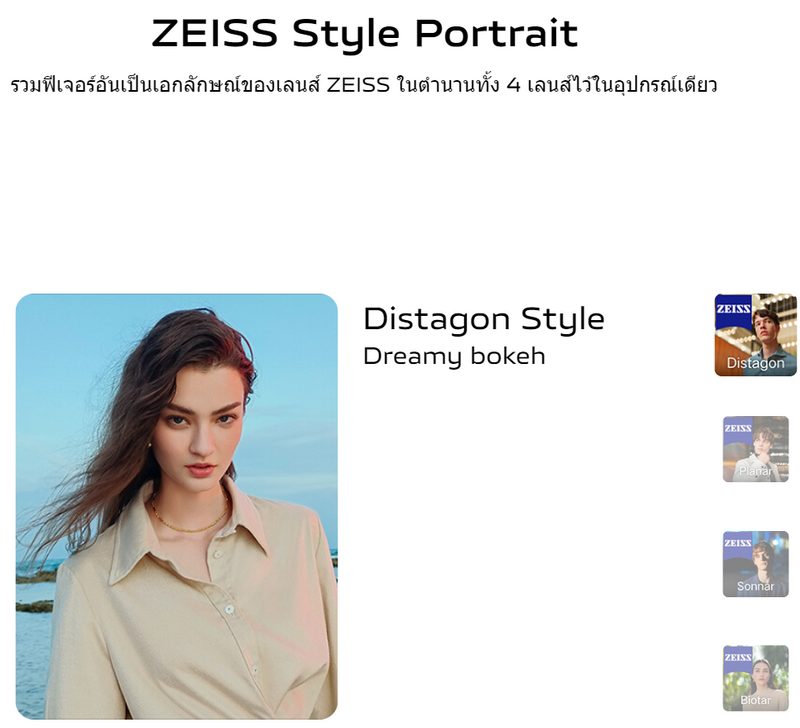The image size is (800, 728).
Task: Click the "Planar" label text on its thumbnail
Action: (x=756, y=471)
